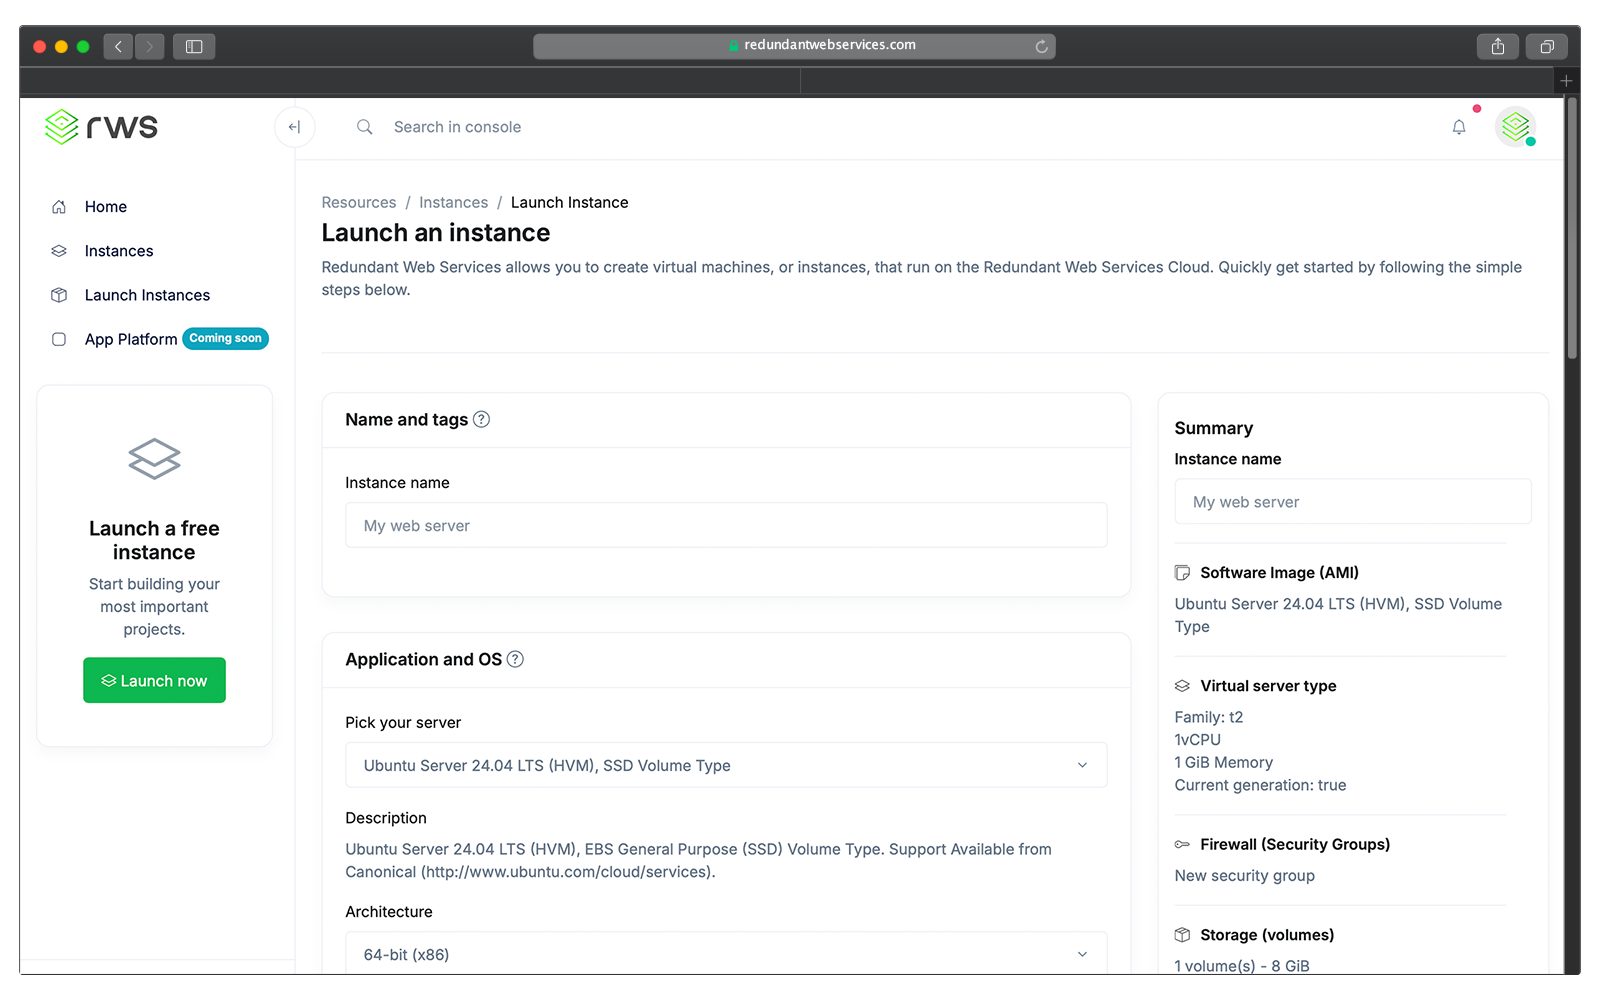Click the Launch an instance heading
This screenshot has height=1000, width=1600.
pos(436,233)
